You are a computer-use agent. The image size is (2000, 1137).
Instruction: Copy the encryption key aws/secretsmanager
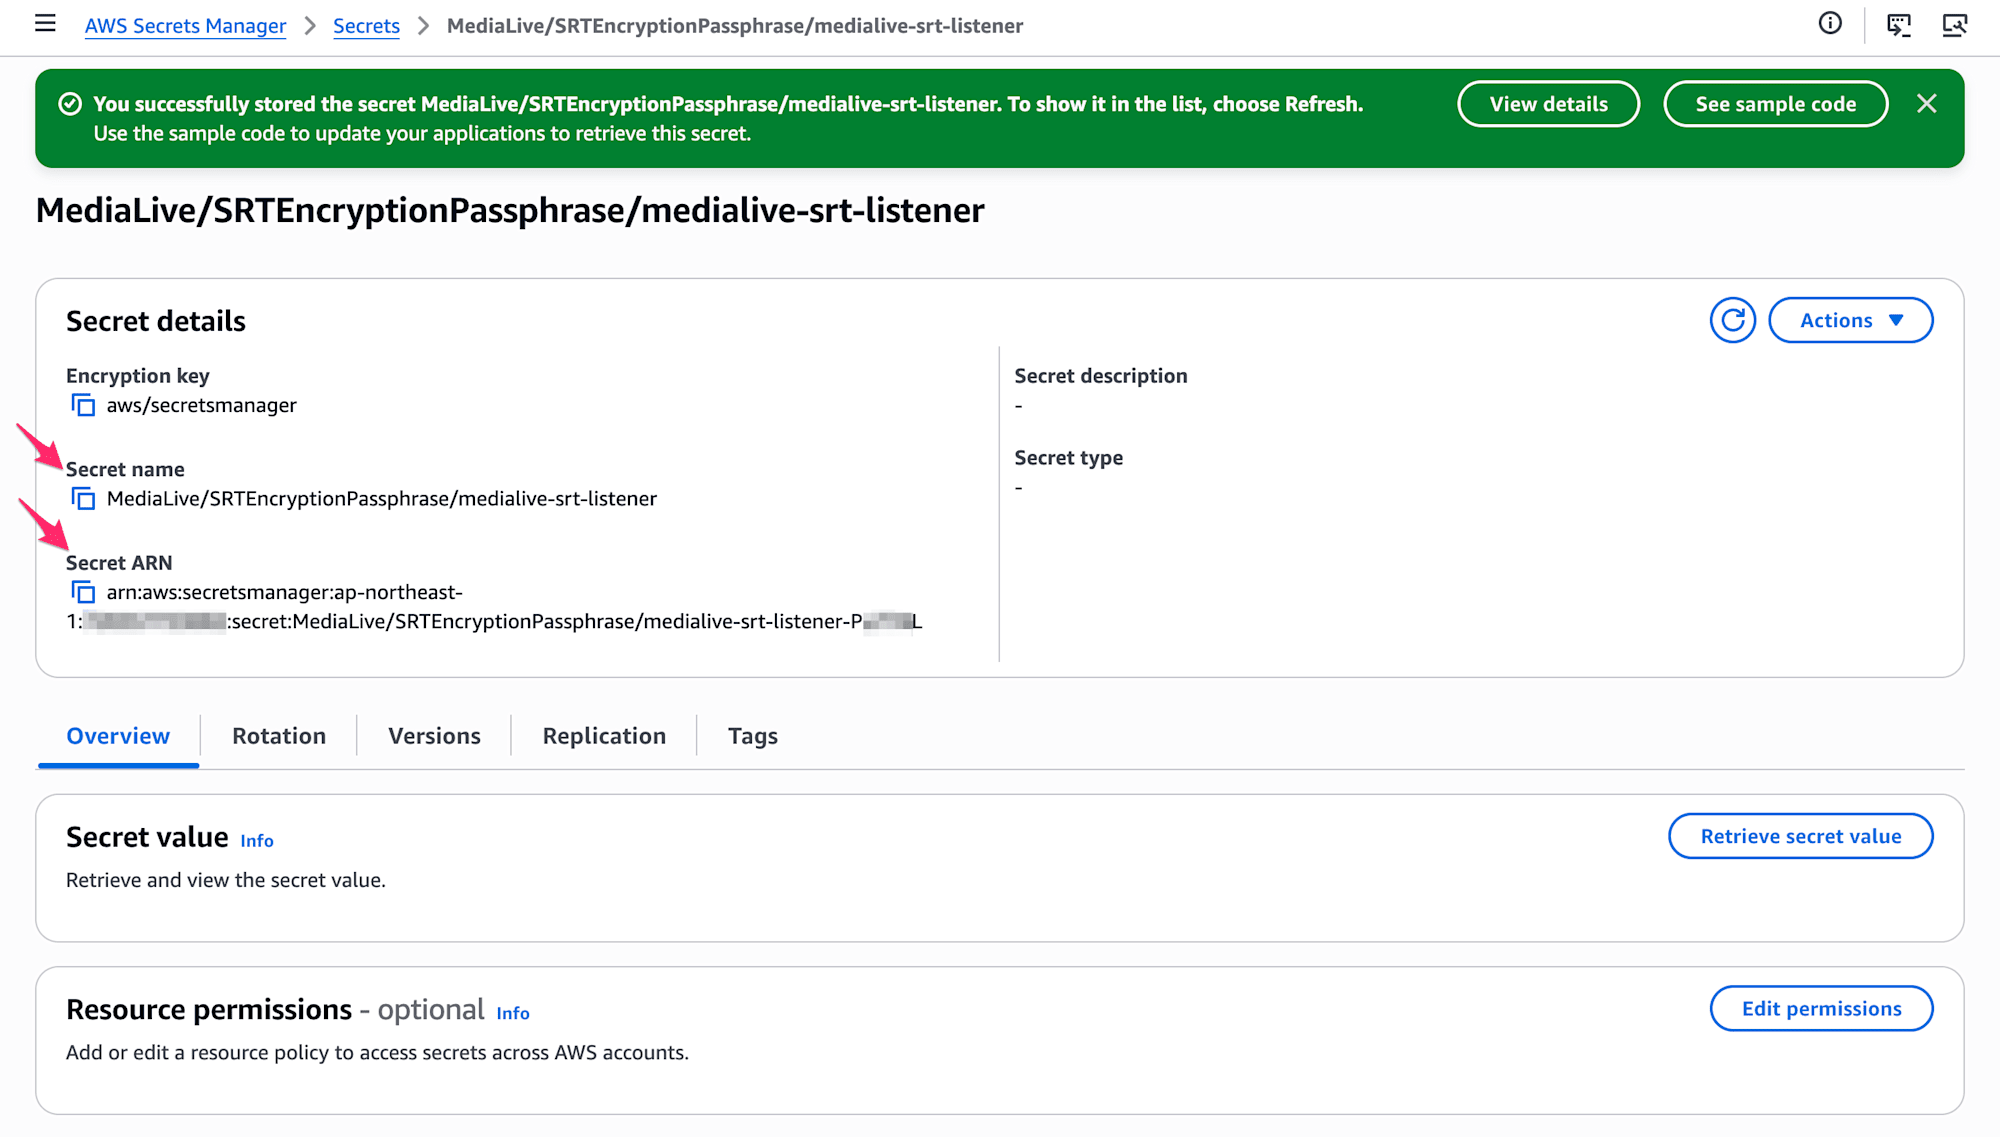(83, 405)
